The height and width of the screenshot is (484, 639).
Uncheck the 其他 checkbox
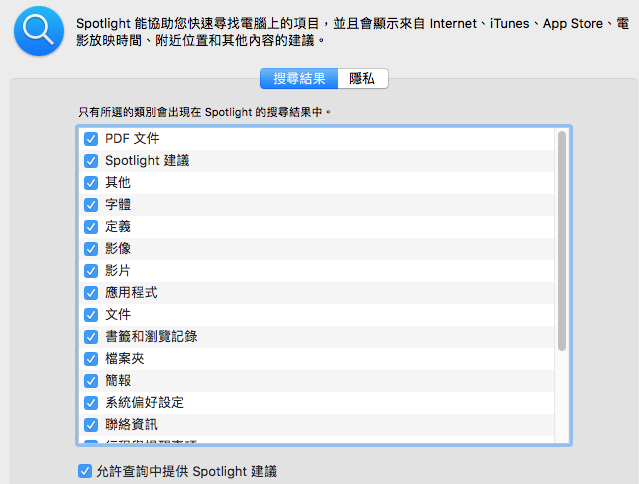tap(91, 183)
